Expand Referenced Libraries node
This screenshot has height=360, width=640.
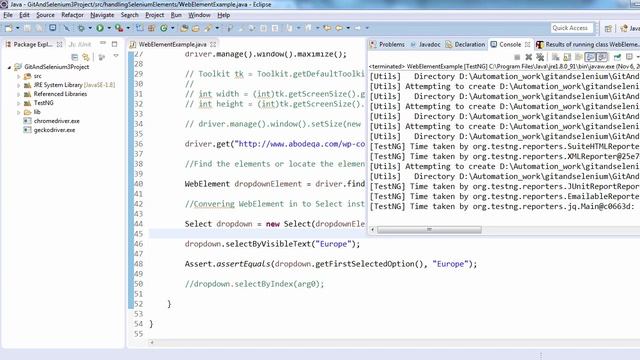click(x=18, y=94)
